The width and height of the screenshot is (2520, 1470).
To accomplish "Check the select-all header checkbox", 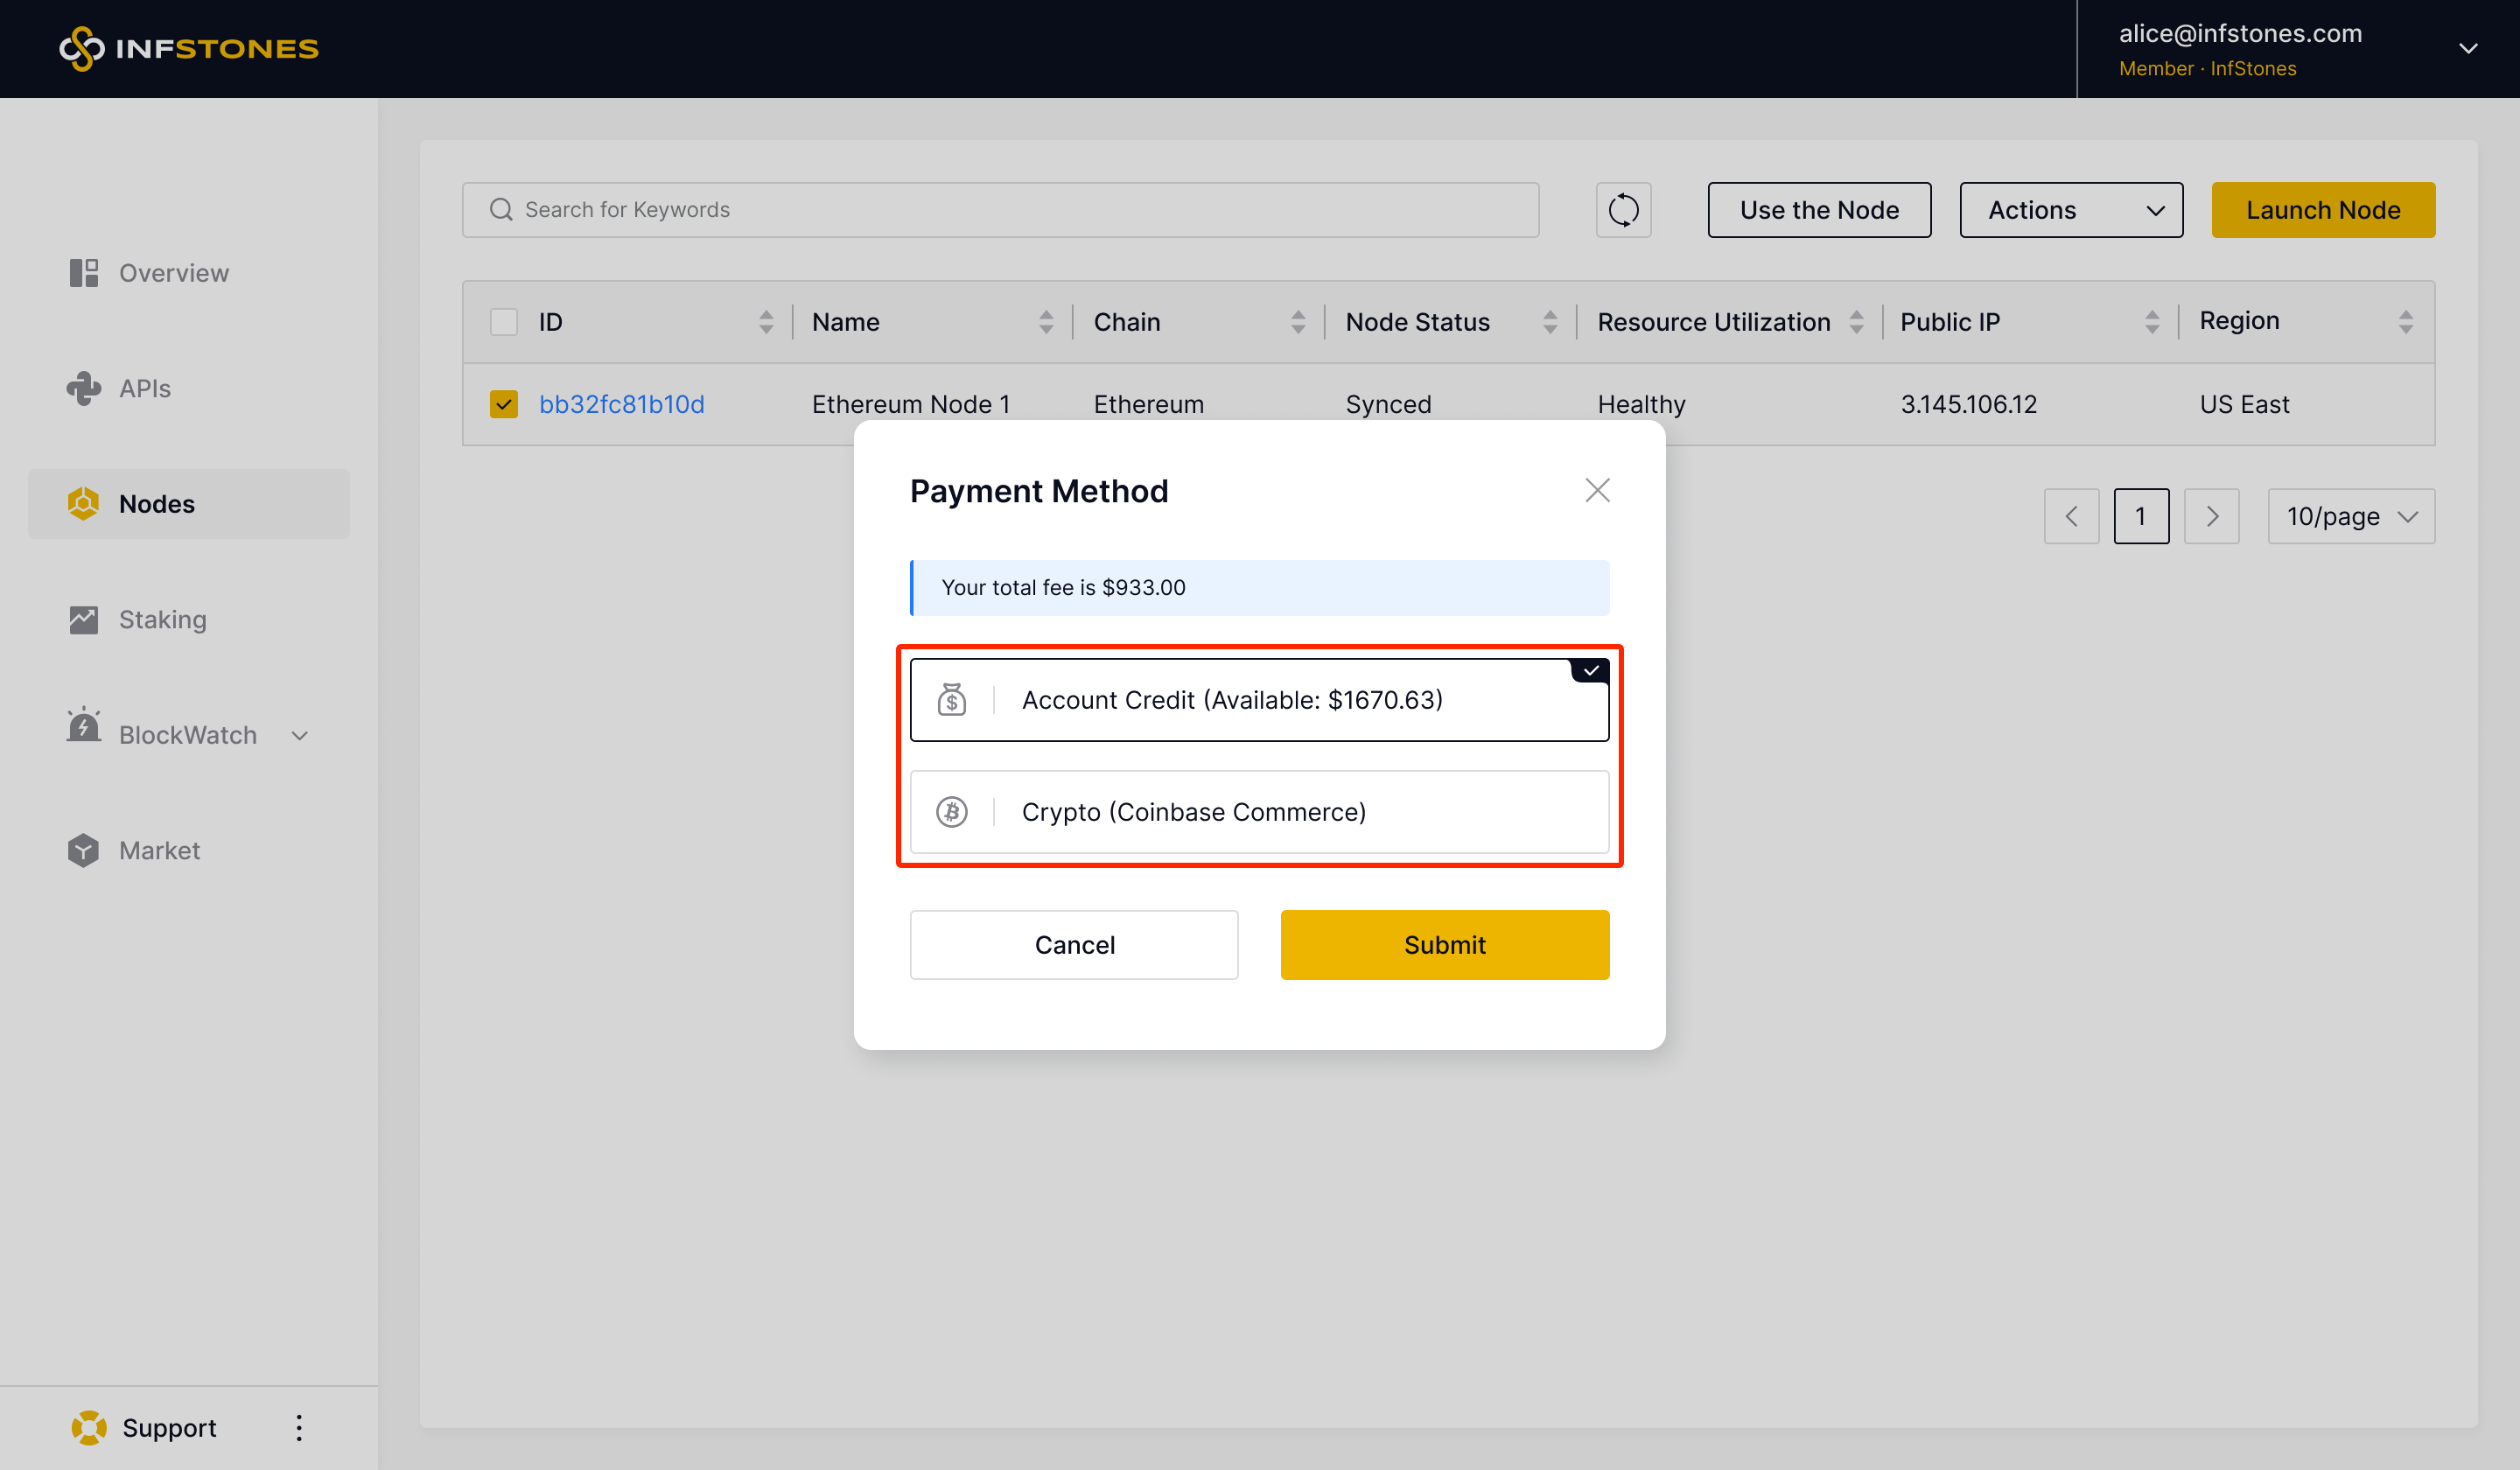I will pos(504,322).
